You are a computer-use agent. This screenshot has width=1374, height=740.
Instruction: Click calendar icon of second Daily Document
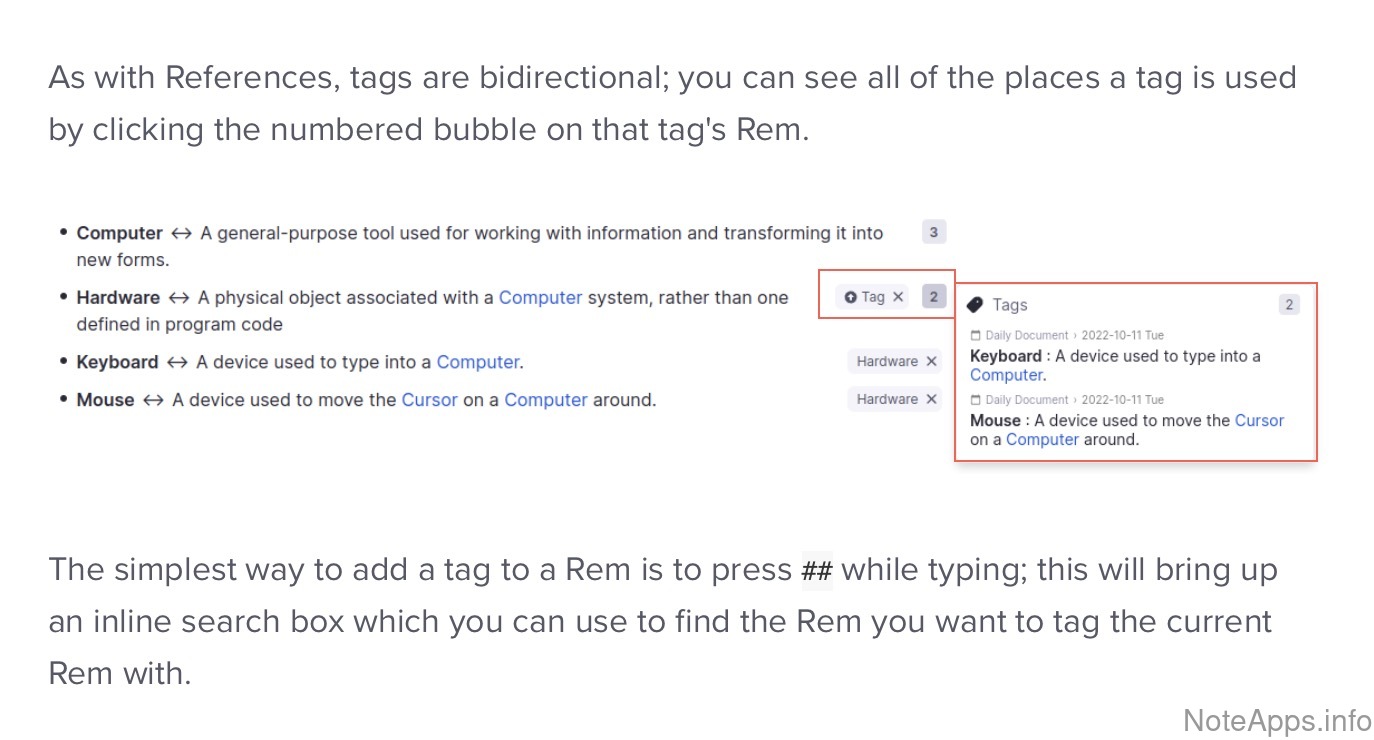[x=976, y=400]
